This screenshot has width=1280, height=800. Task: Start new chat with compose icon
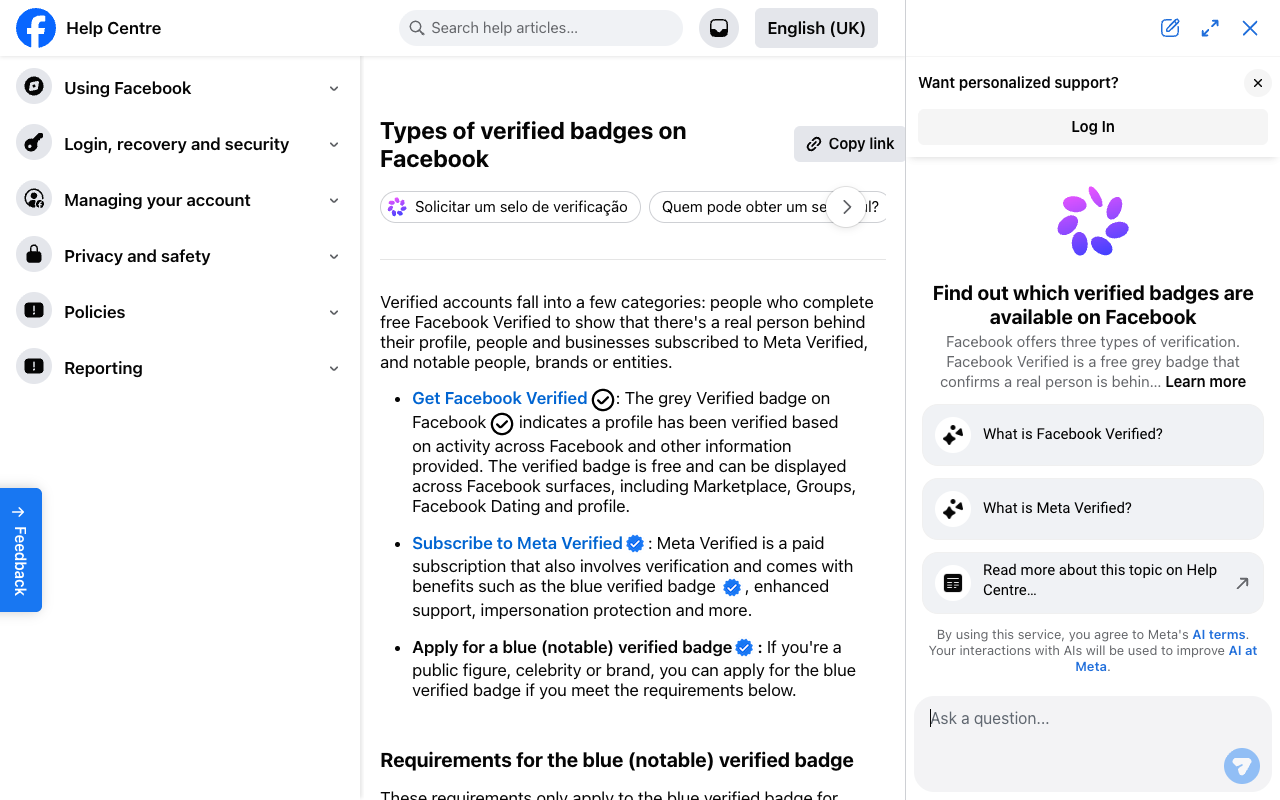pos(1170,28)
